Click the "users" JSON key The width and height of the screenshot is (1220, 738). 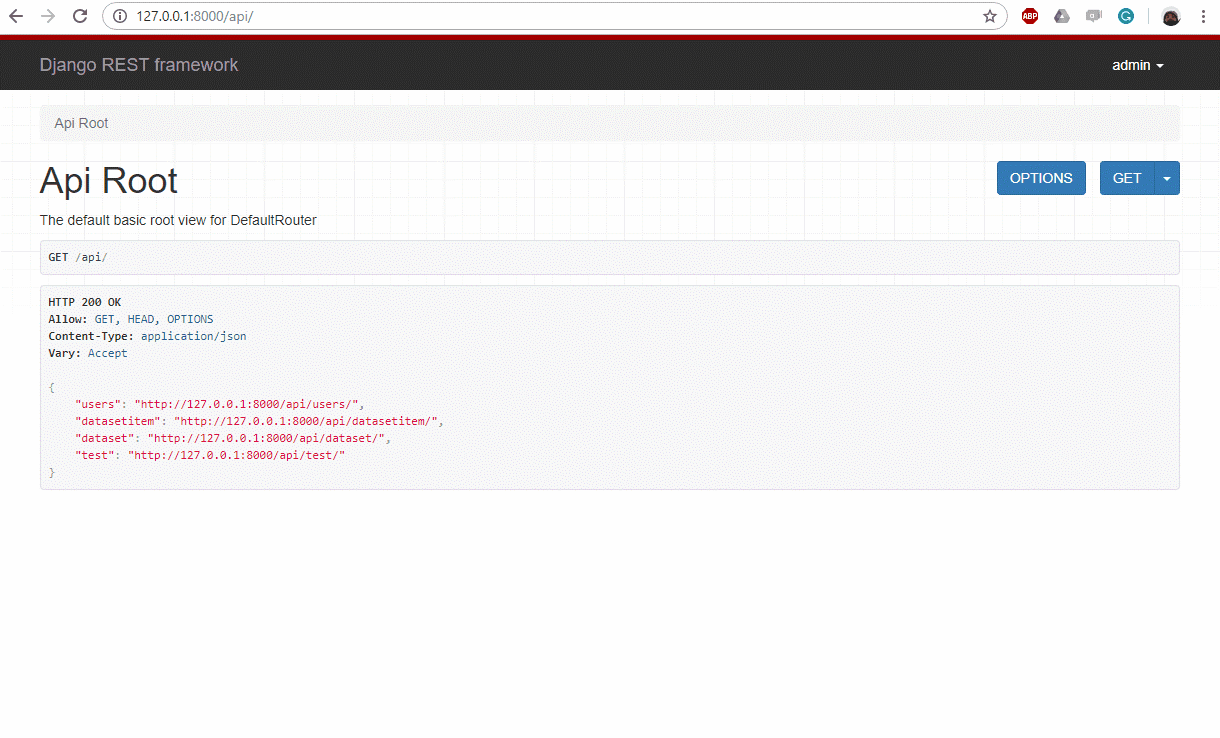(98, 404)
